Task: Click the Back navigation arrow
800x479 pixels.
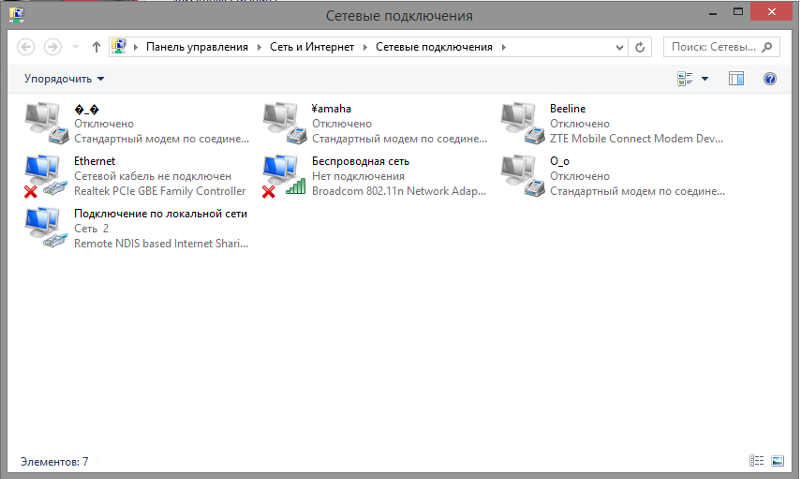Action: (26, 47)
